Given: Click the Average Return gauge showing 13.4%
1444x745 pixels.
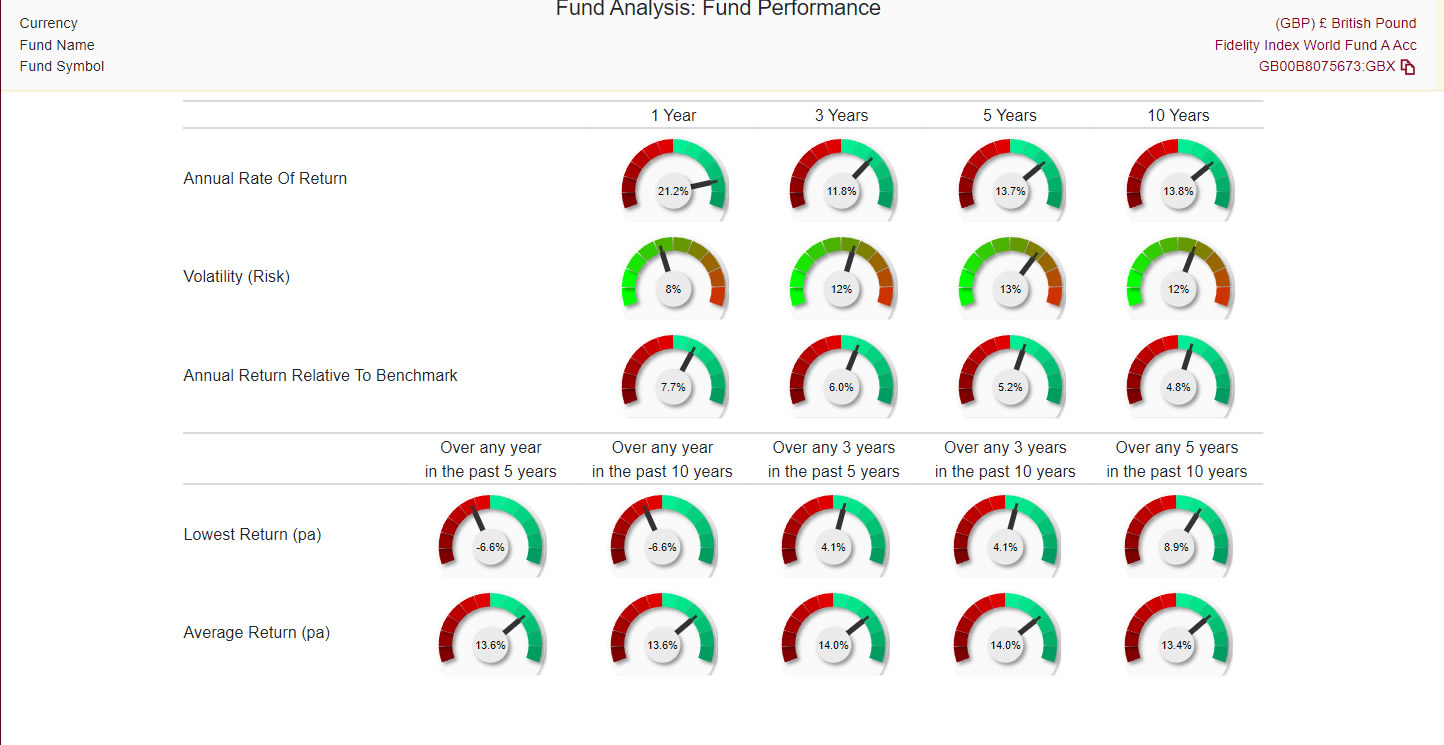Looking at the screenshot, I should (x=1176, y=633).
